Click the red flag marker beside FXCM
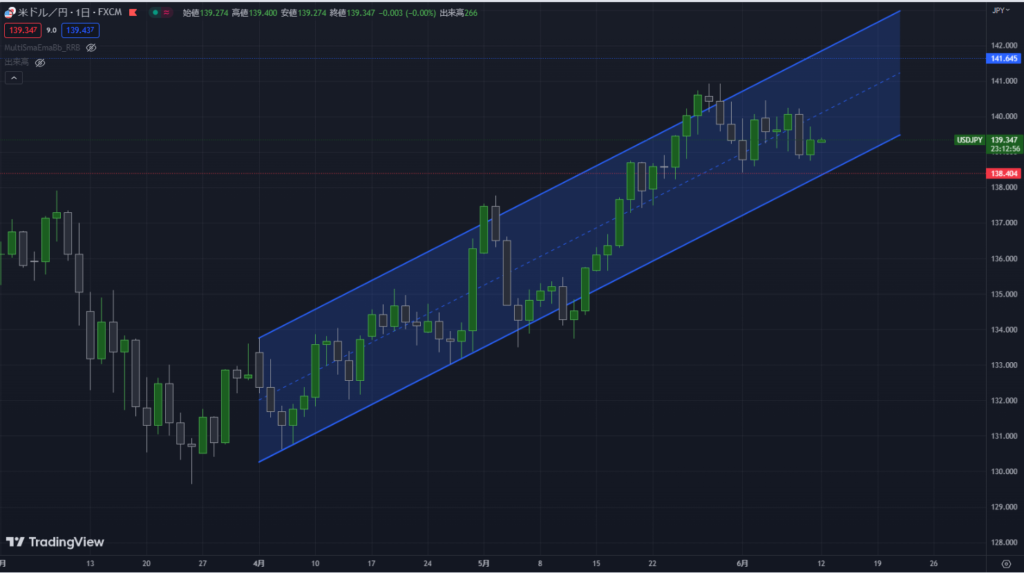 pos(132,14)
